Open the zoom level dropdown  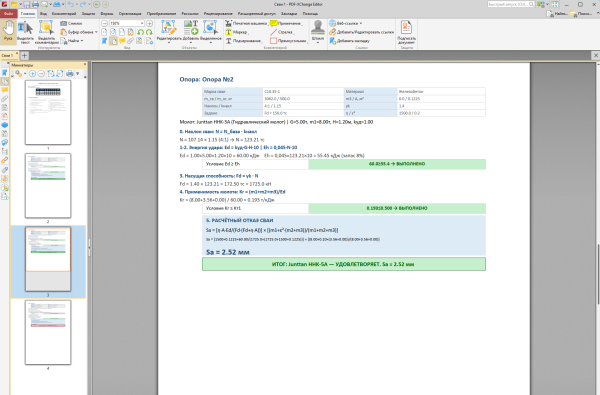[x=142, y=23]
